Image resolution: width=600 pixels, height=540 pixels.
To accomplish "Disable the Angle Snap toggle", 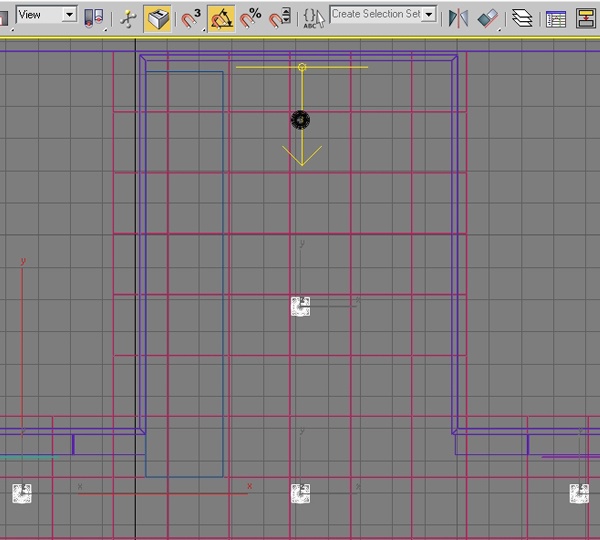I will point(222,17).
